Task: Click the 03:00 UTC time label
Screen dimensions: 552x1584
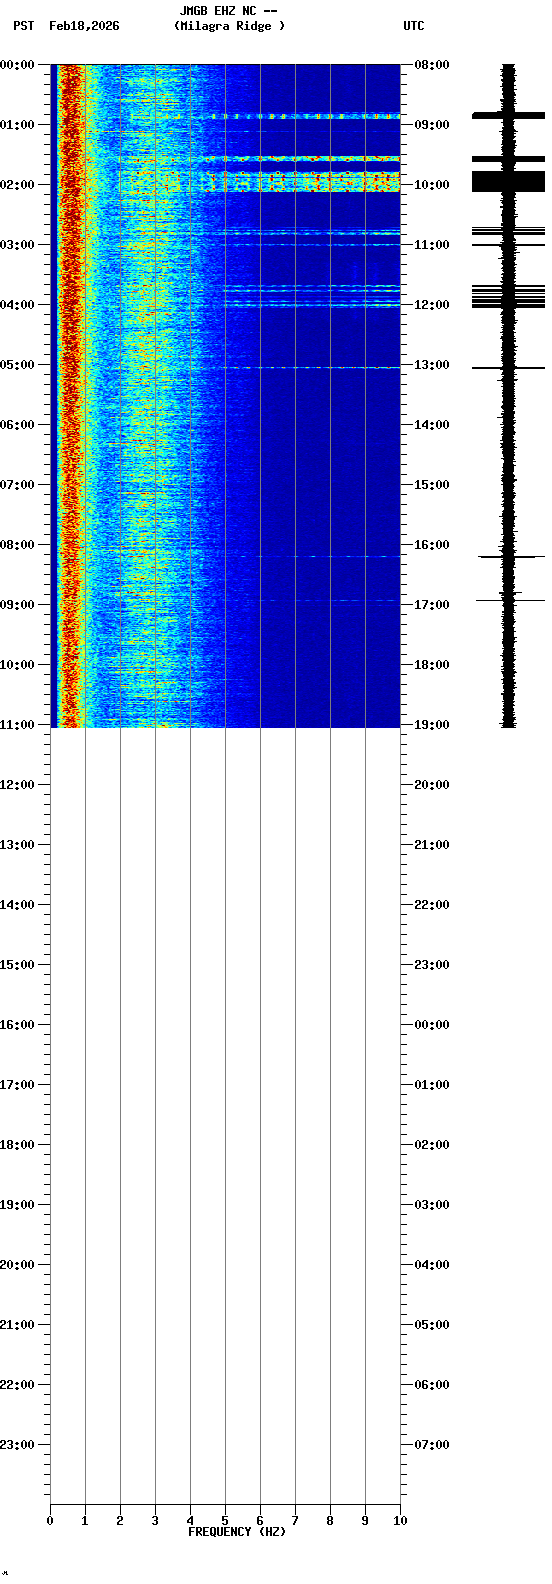Action: pos(432,1205)
